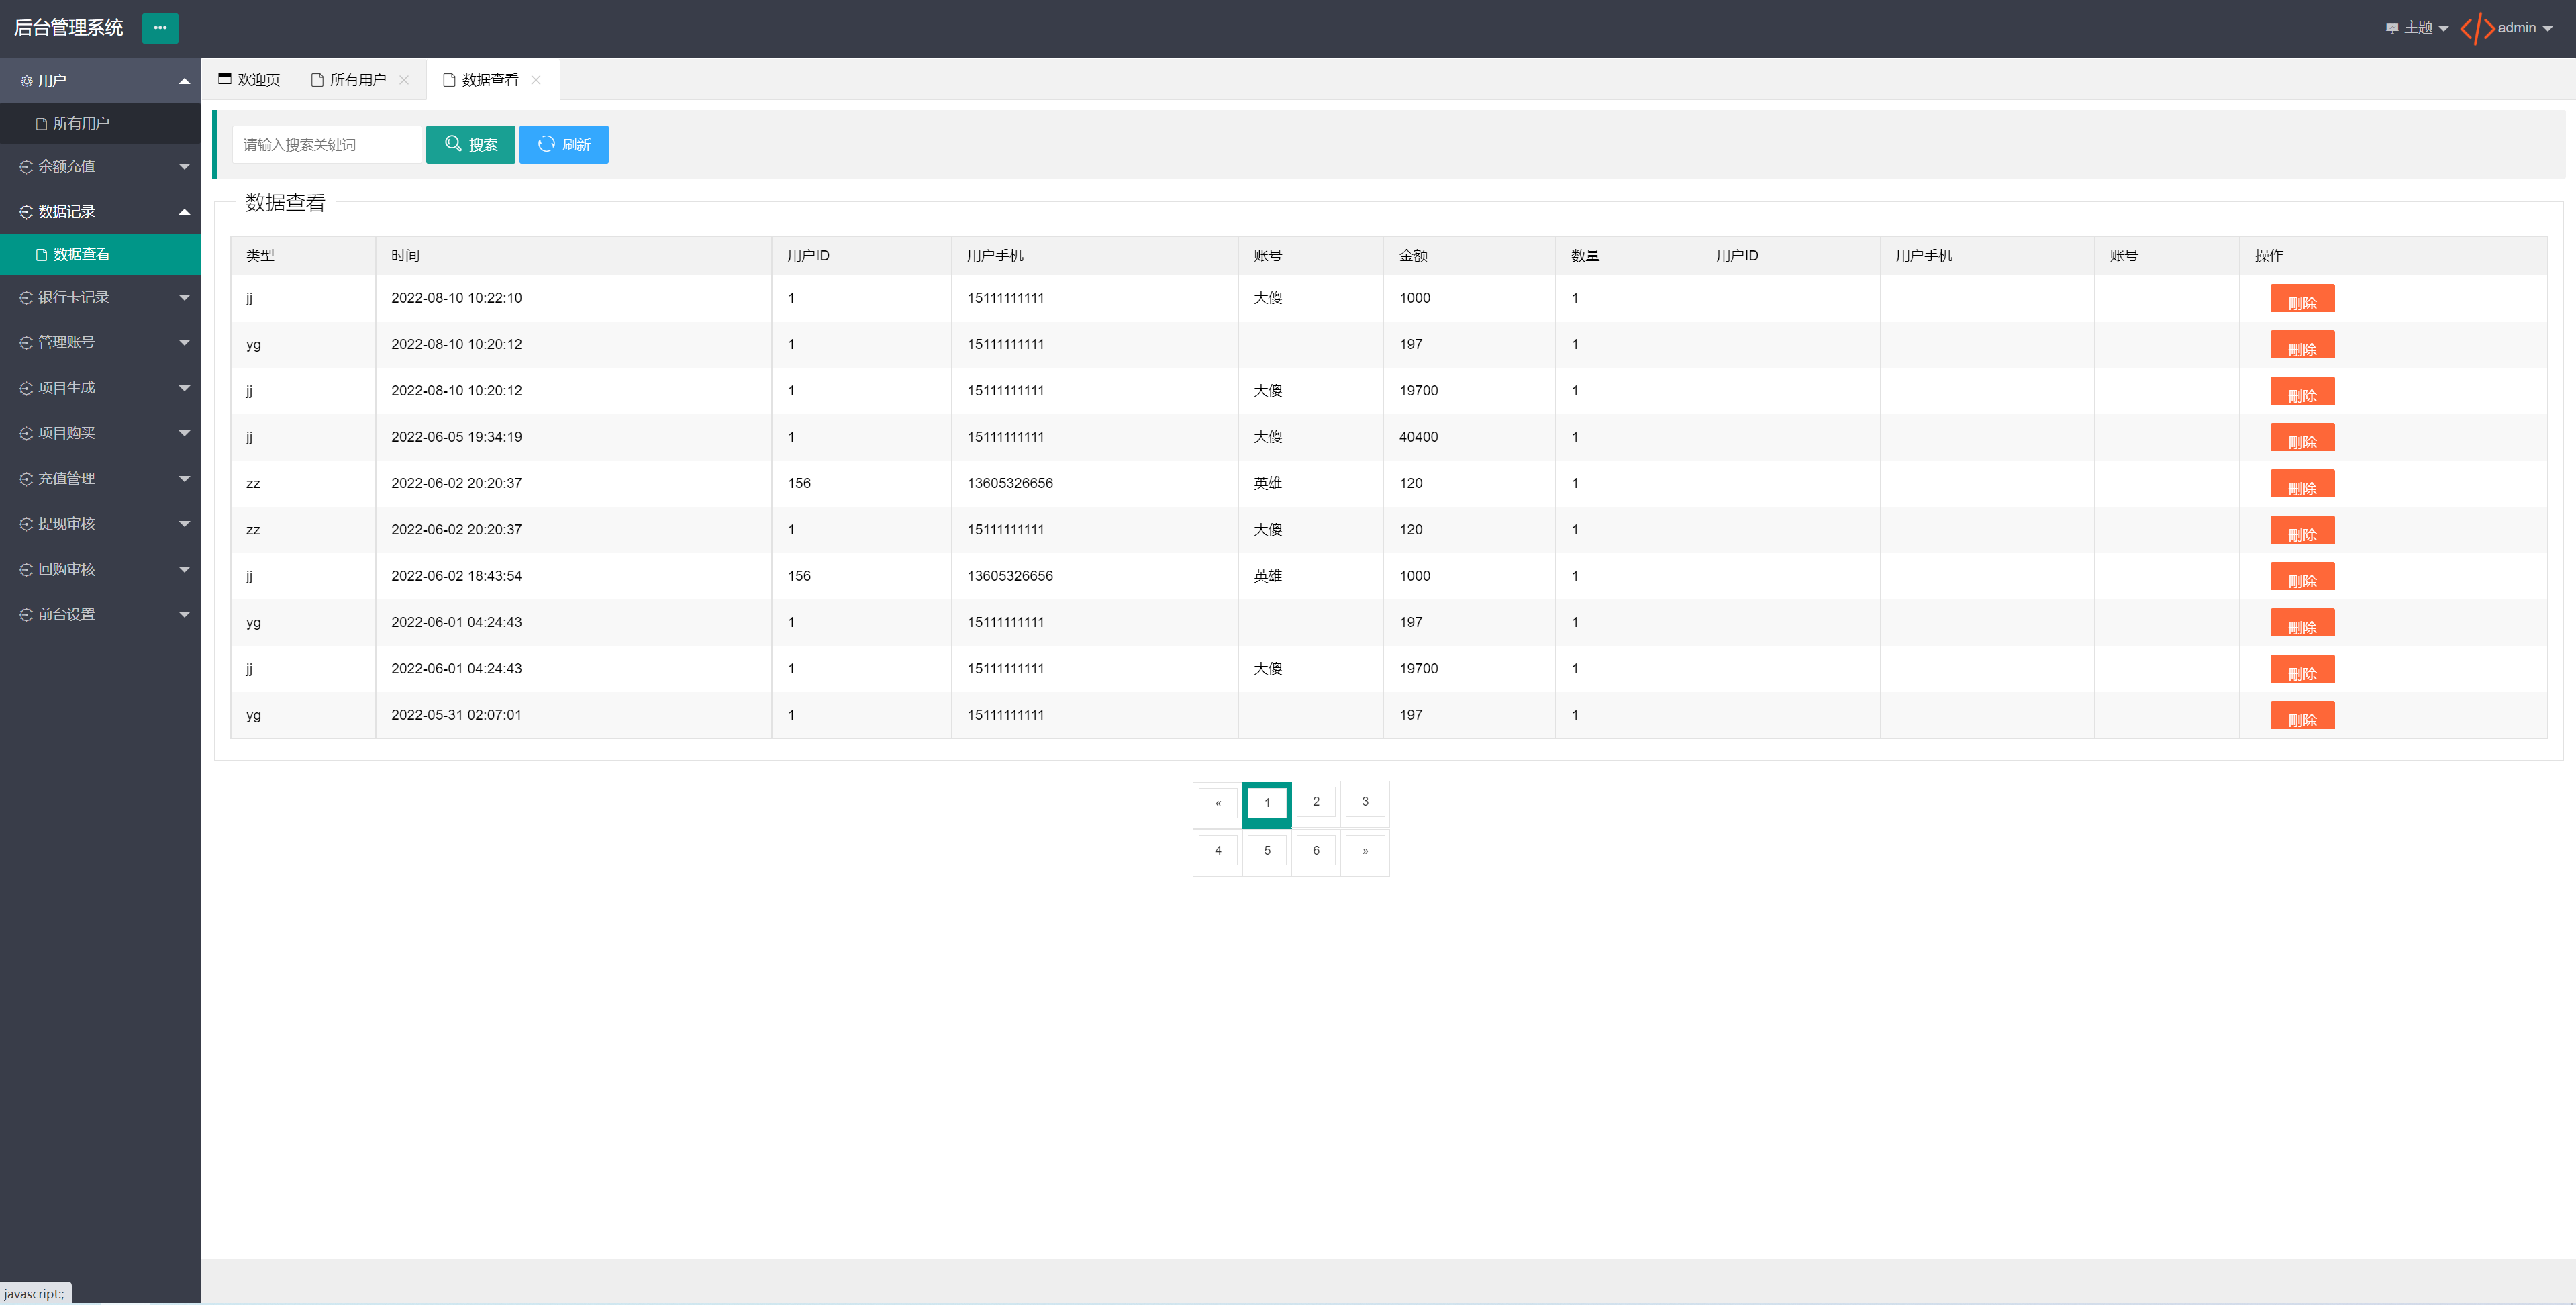The width and height of the screenshot is (2576, 1305).
Task: Expand the 余额充值 menu
Action: pyautogui.click(x=100, y=166)
